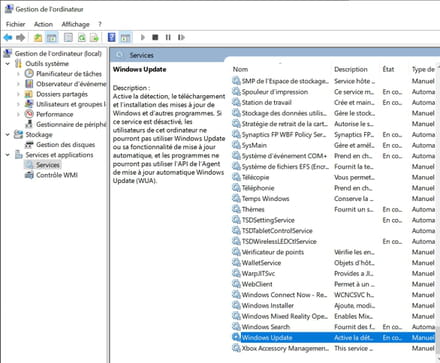This screenshot has width=440, height=363.
Task: Open the ? help menu
Action: 100,24
